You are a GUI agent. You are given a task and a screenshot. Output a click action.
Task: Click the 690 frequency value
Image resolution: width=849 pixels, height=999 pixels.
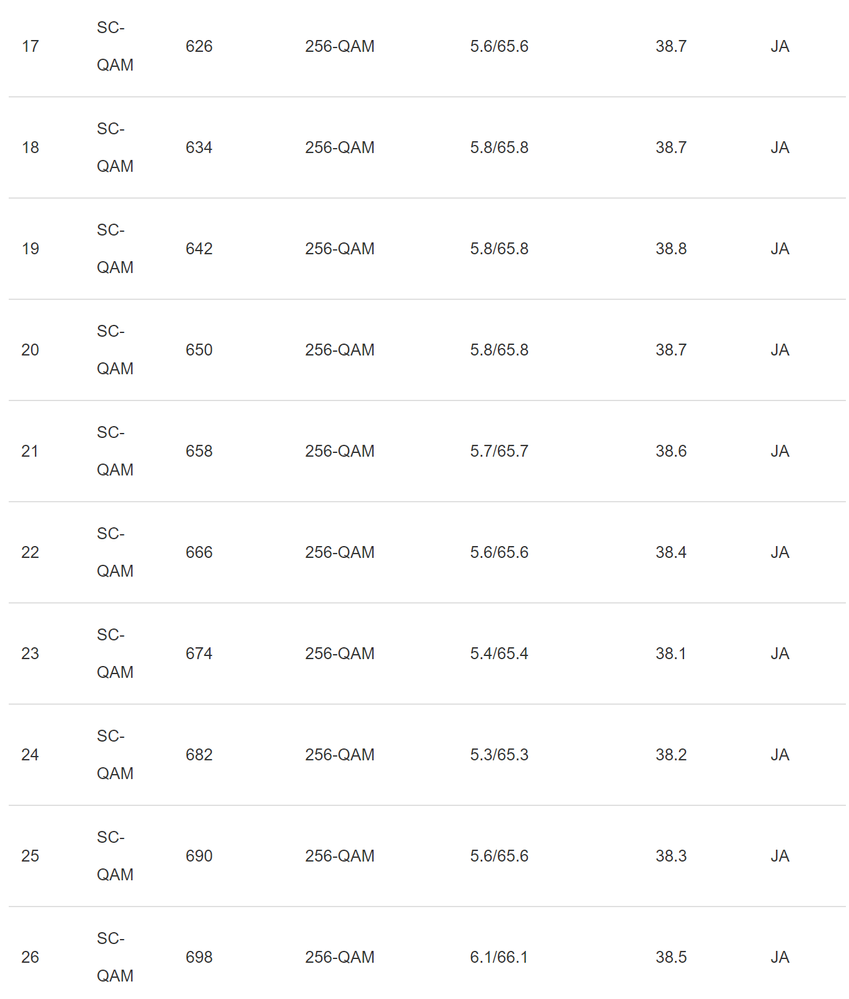(x=199, y=856)
